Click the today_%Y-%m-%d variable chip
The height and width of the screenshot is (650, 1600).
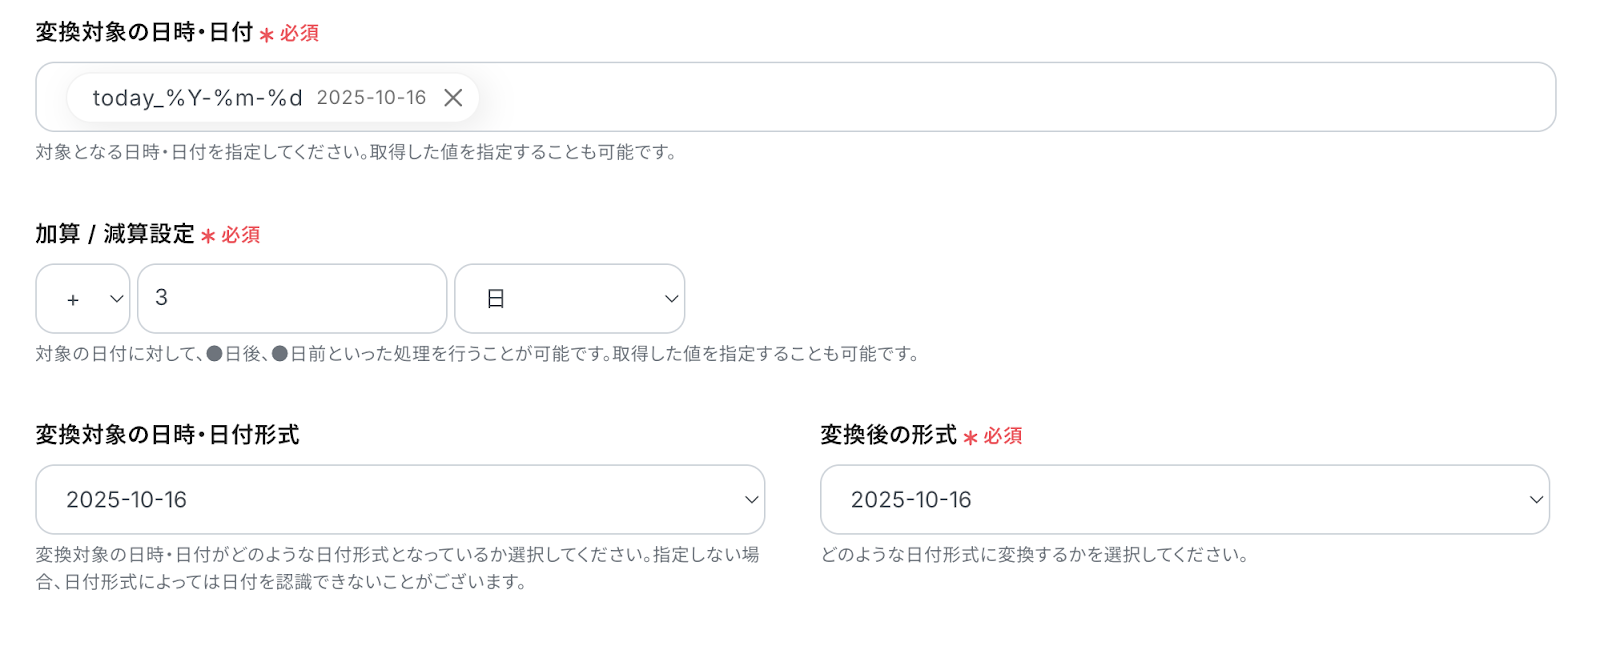coord(197,98)
